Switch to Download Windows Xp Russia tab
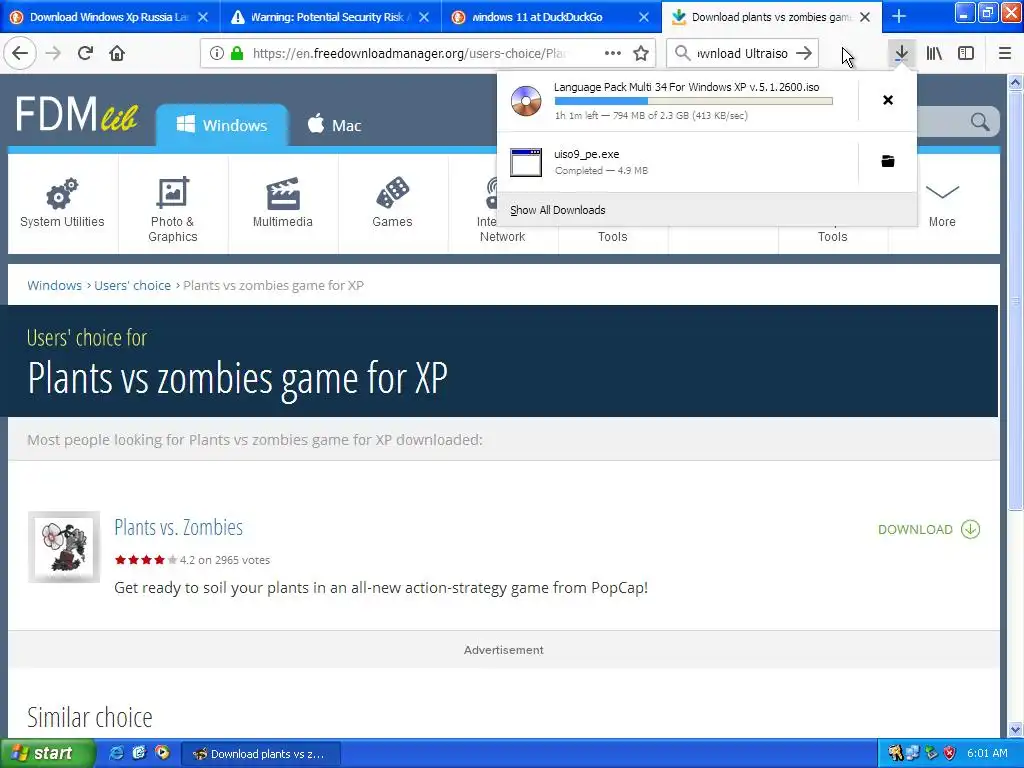This screenshot has height=768, width=1024. pyautogui.click(x=110, y=17)
